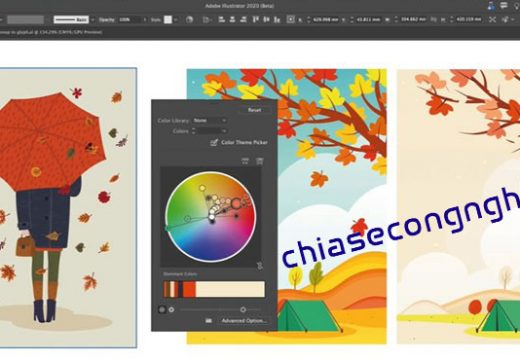This screenshot has height=360, width=520.
Task: Click the Opacity label in control bar
Action: tap(107, 20)
